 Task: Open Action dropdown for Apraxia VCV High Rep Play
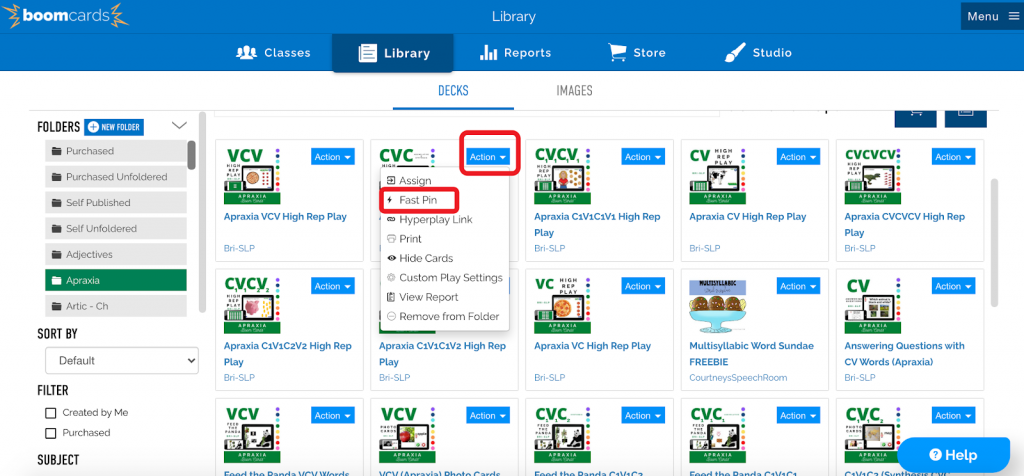pyautogui.click(x=333, y=157)
